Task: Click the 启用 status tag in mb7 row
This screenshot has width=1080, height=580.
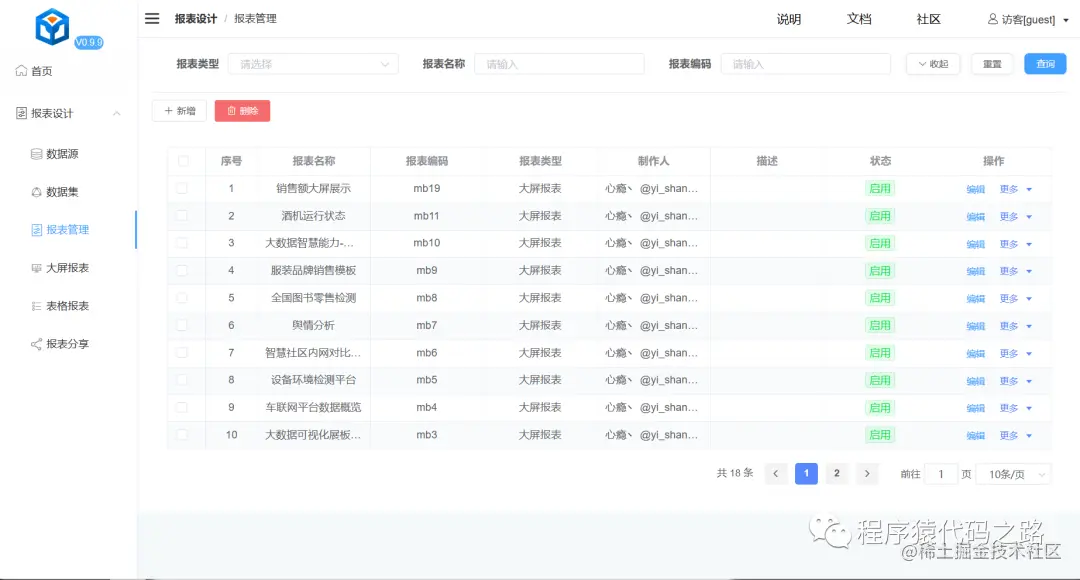Action: pos(880,325)
